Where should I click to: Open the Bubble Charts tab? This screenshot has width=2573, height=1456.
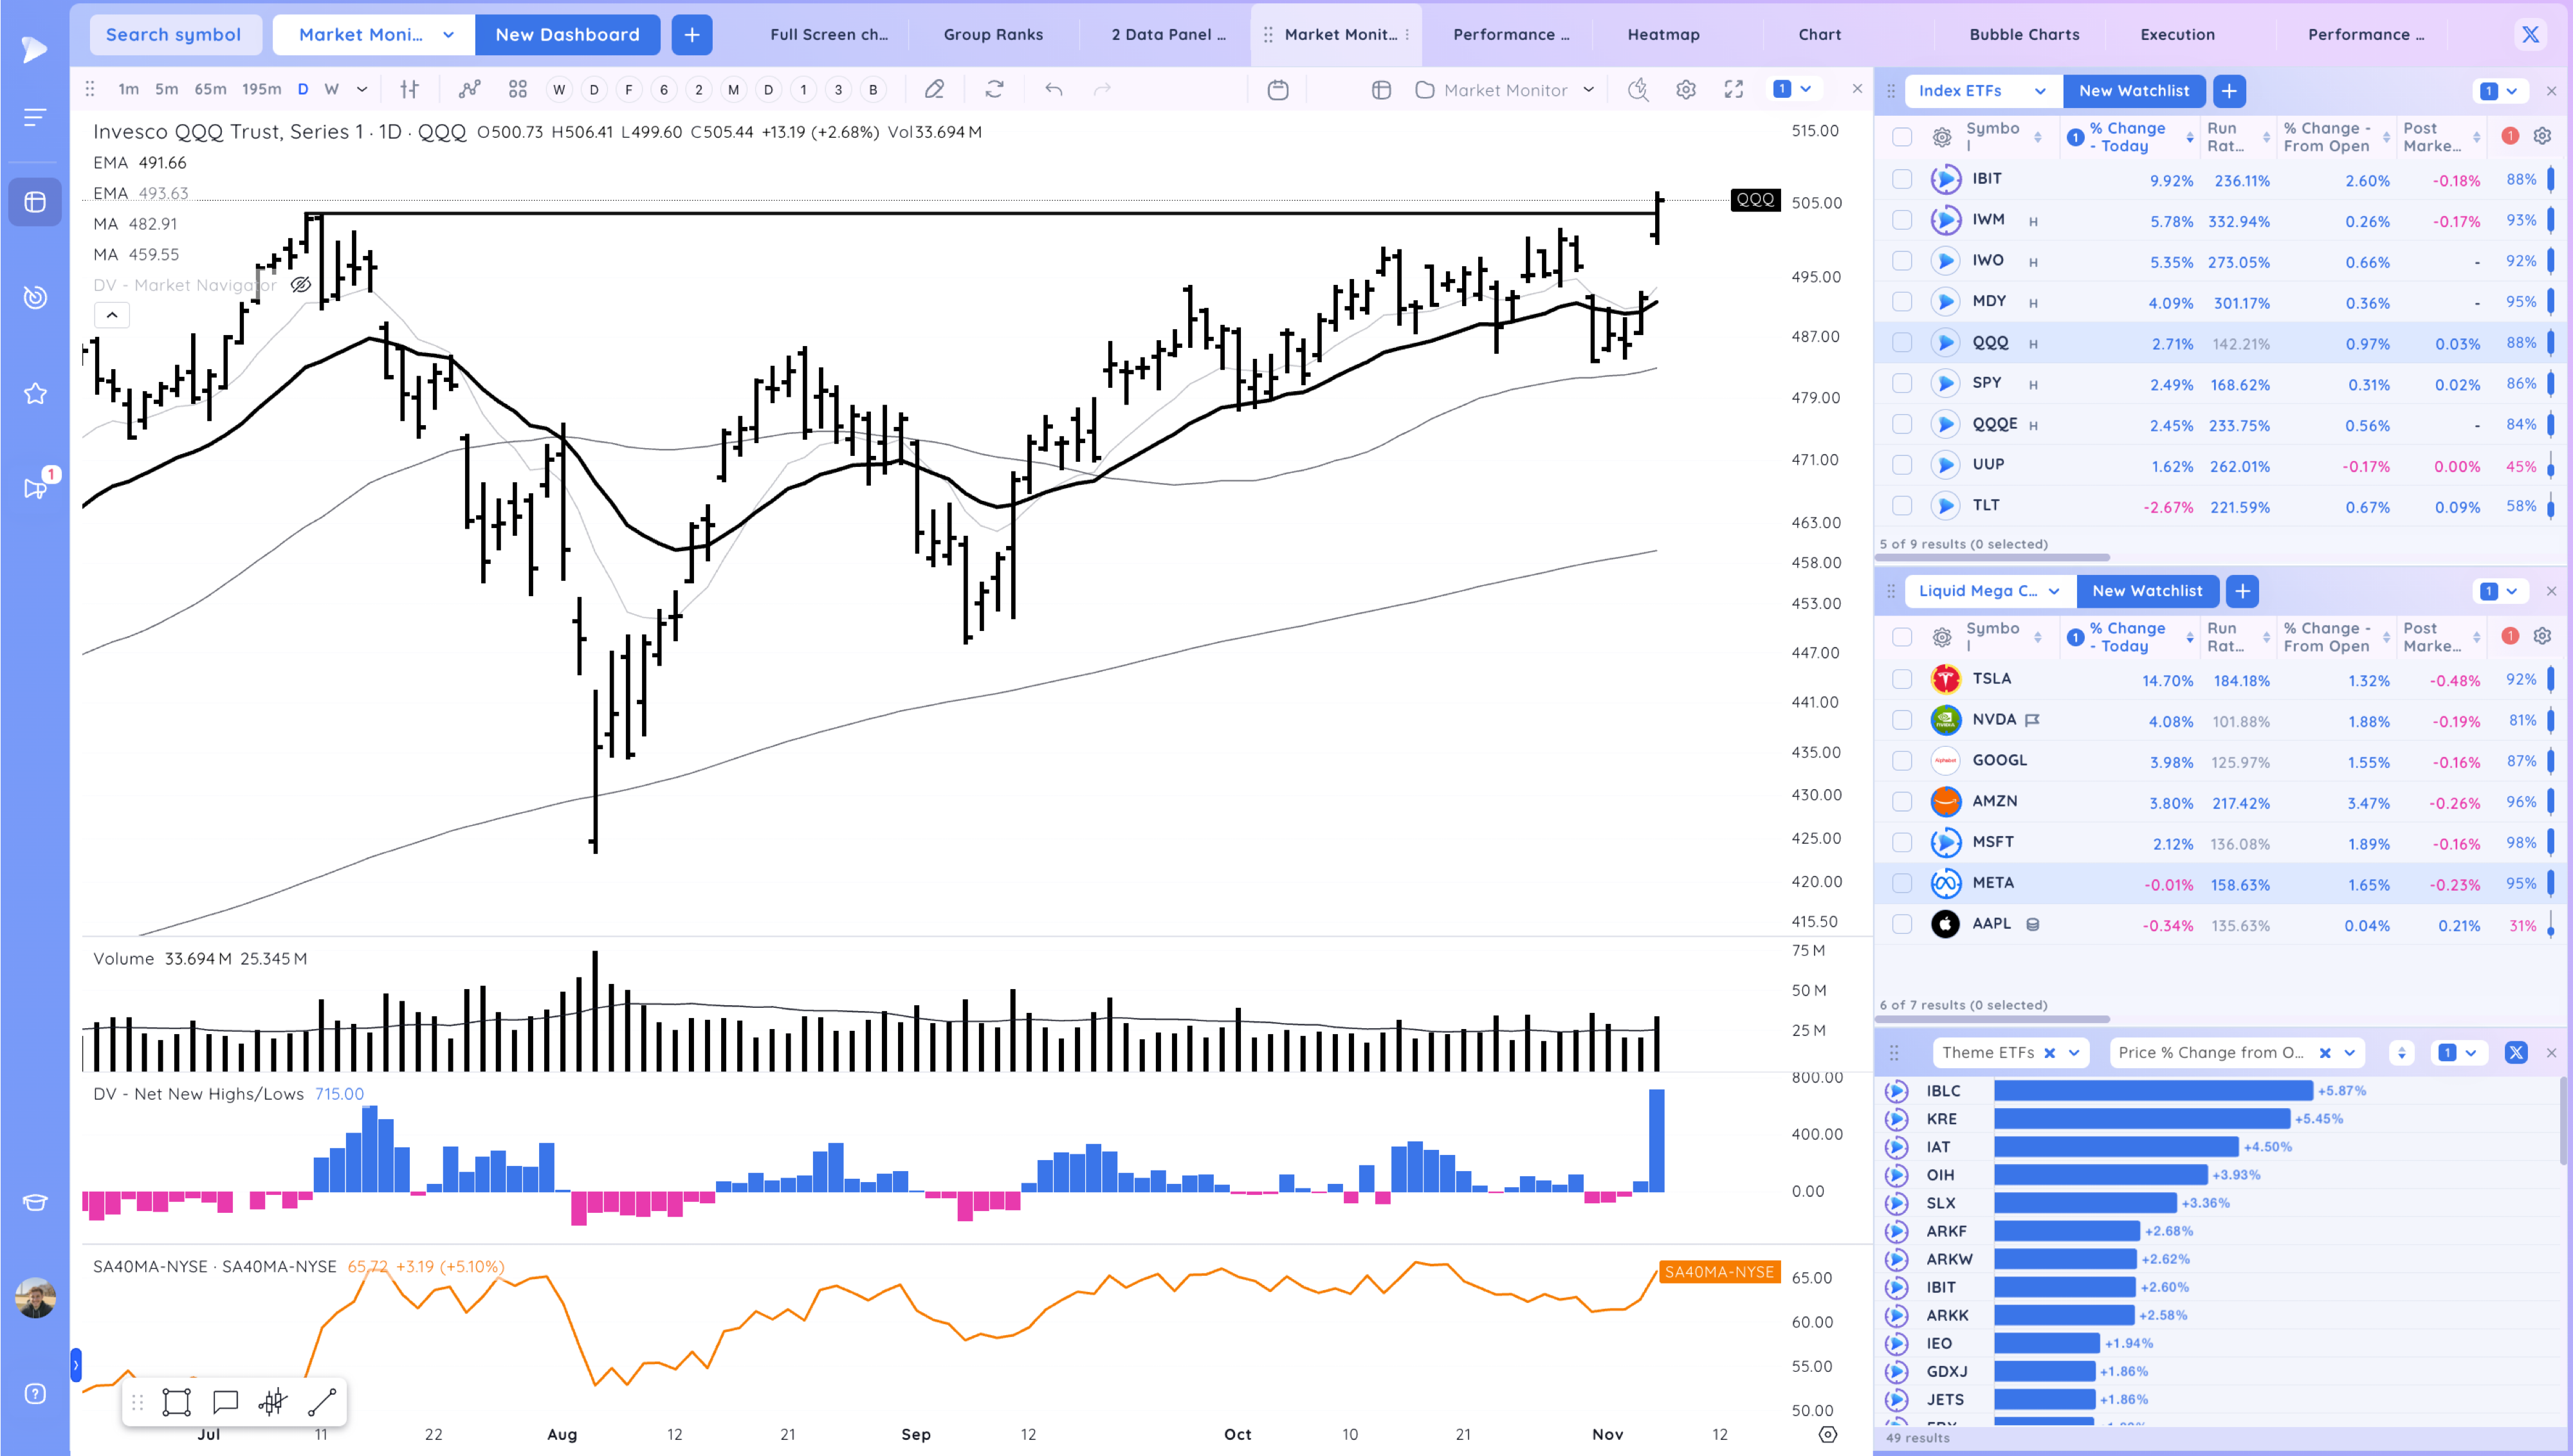pos(2024,35)
